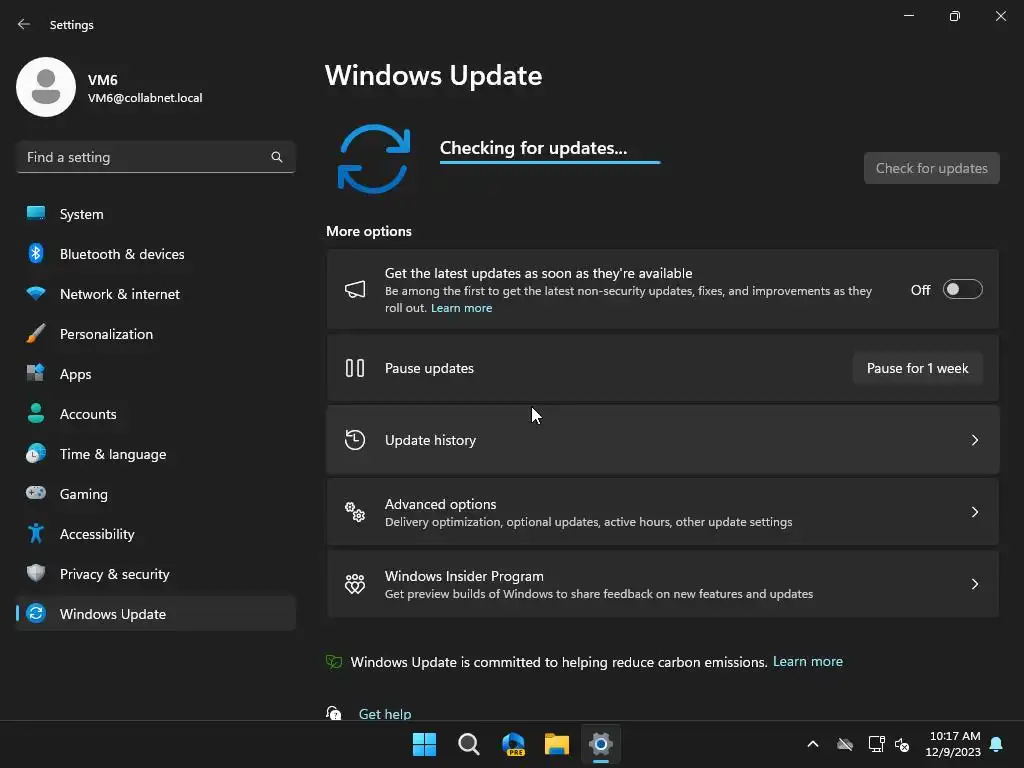Click the search magnifier in Find a setting
The image size is (1024, 768).
277,157
